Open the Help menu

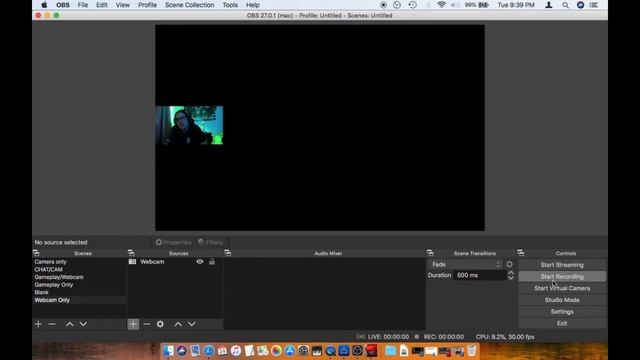[253, 5]
